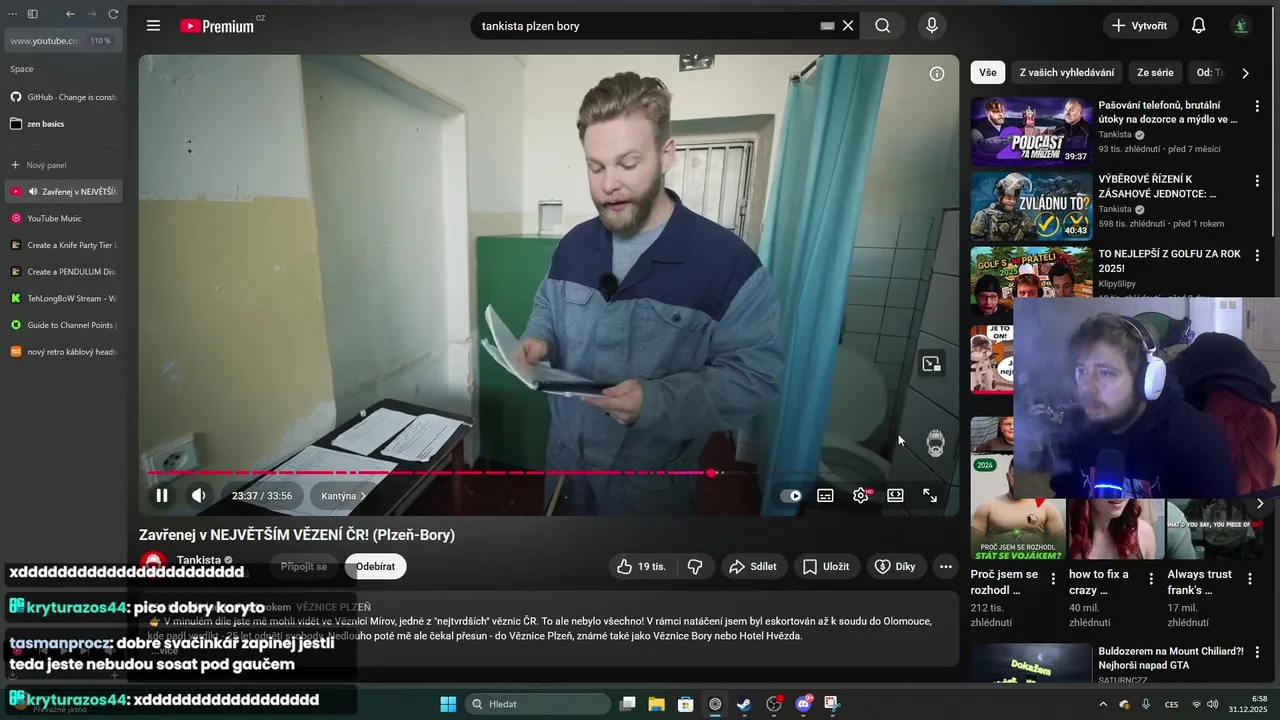This screenshot has height=720, width=1280.
Task: Go back in browser history
Action: (70, 14)
